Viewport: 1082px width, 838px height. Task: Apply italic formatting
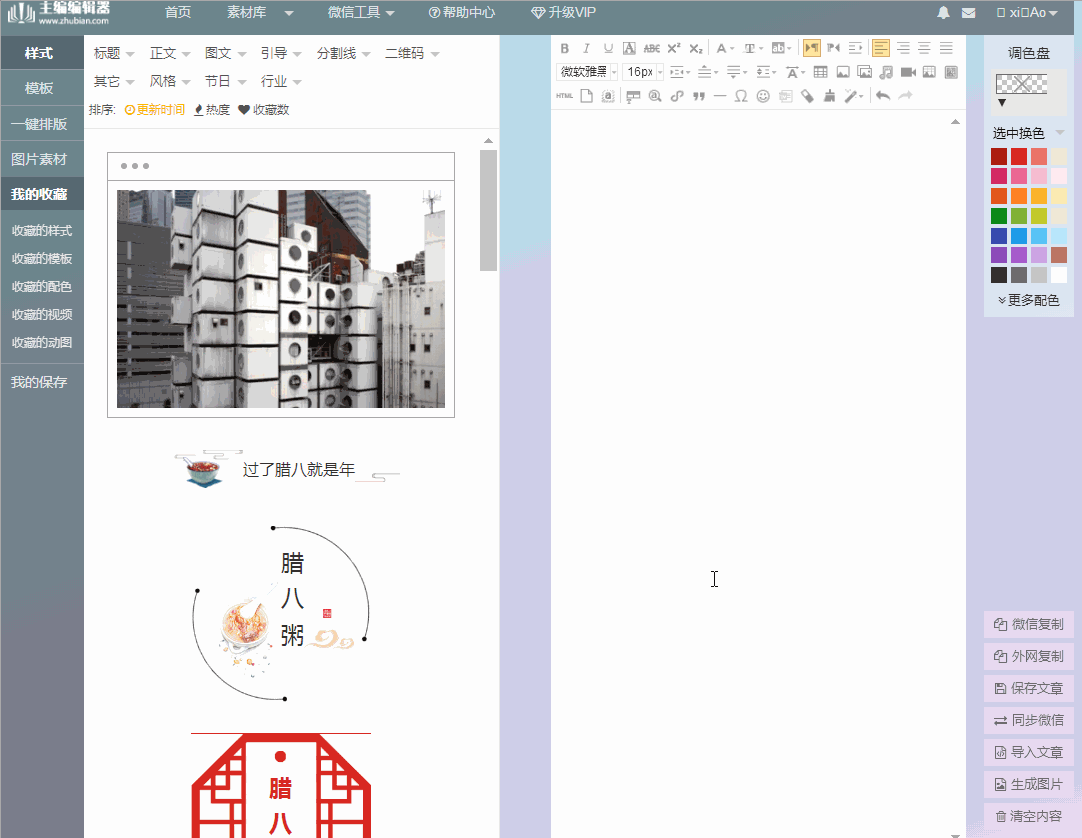click(x=586, y=48)
